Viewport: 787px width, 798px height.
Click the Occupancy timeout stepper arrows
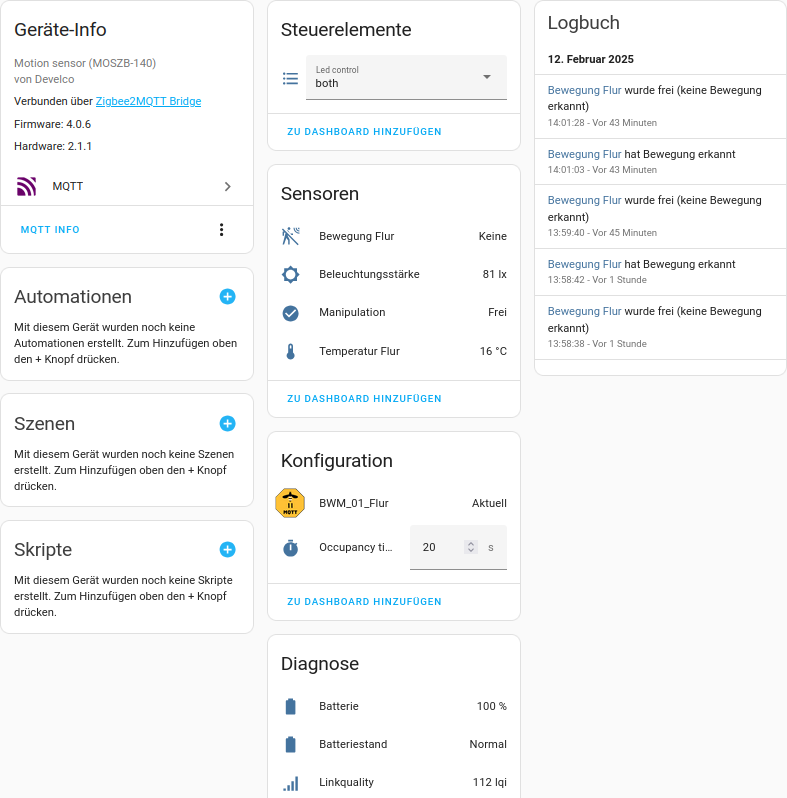[x=471, y=547]
